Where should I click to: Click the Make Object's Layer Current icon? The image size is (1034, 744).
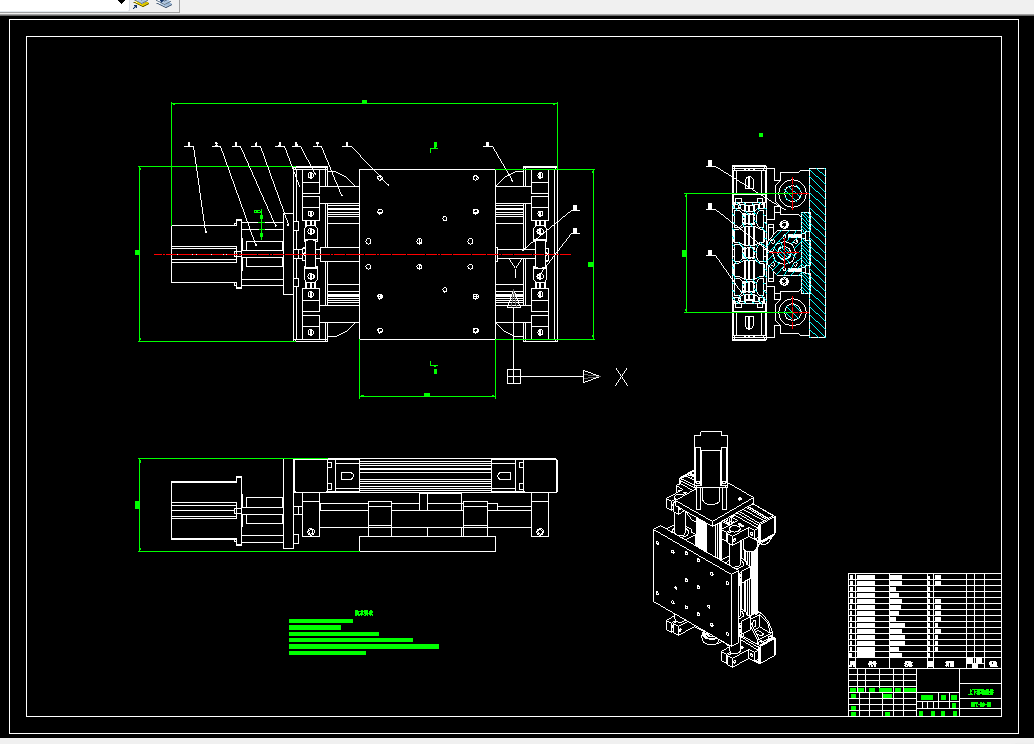coord(140,3)
